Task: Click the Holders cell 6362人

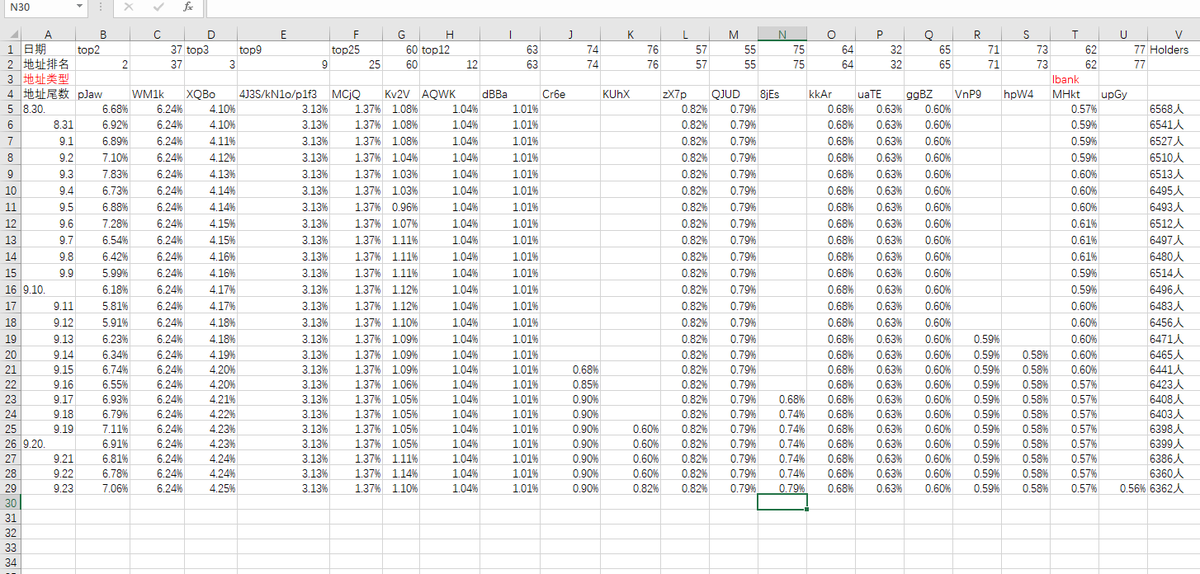Action: pos(1174,486)
